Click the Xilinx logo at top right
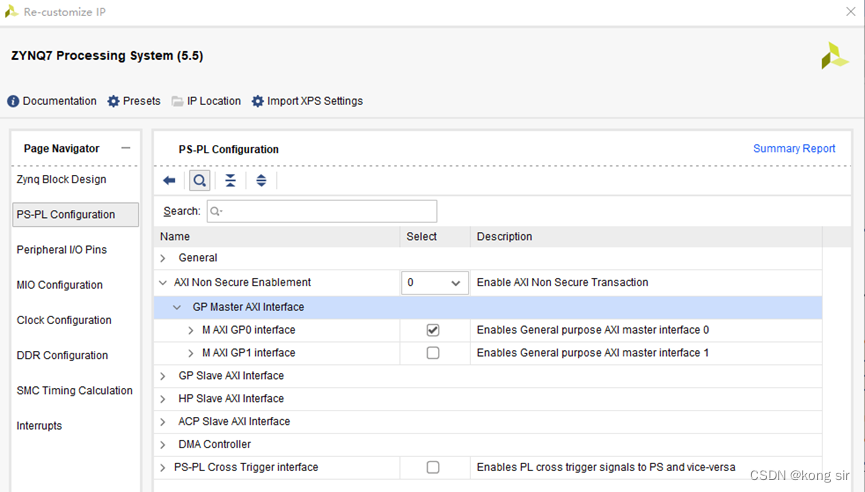Image resolution: width=865 pixels, height=492 pixels. coord(835,56)
